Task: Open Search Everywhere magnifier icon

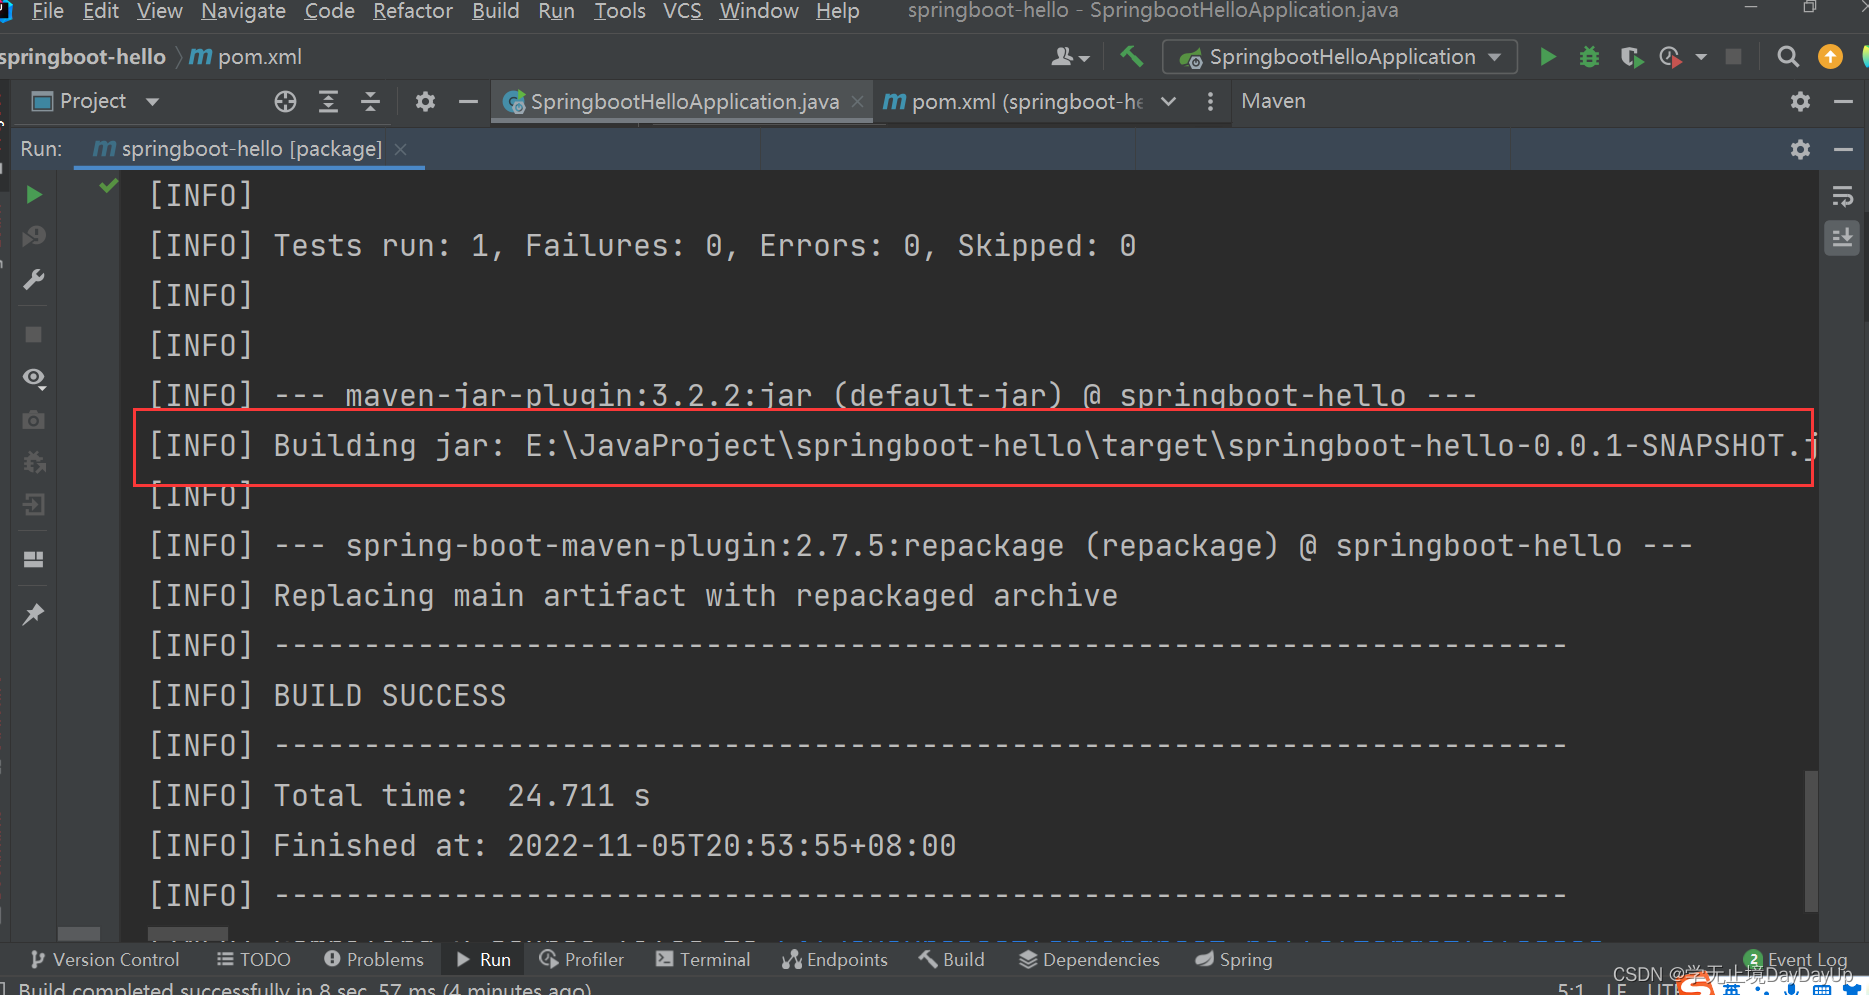Action: [x=1788, y=57]
